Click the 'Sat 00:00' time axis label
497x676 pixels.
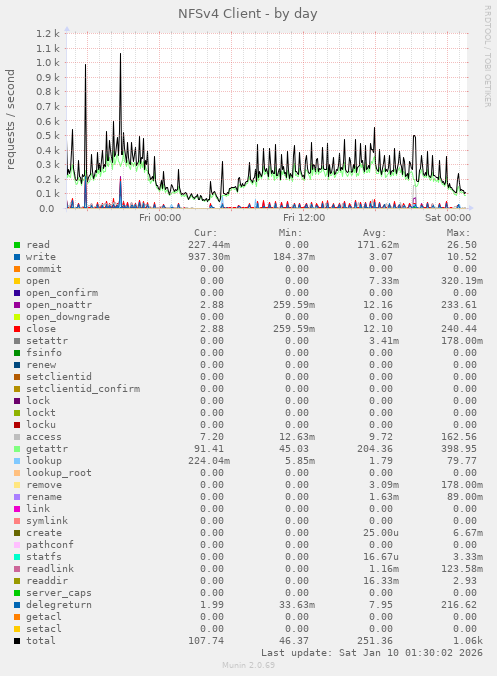coord(448,218)
